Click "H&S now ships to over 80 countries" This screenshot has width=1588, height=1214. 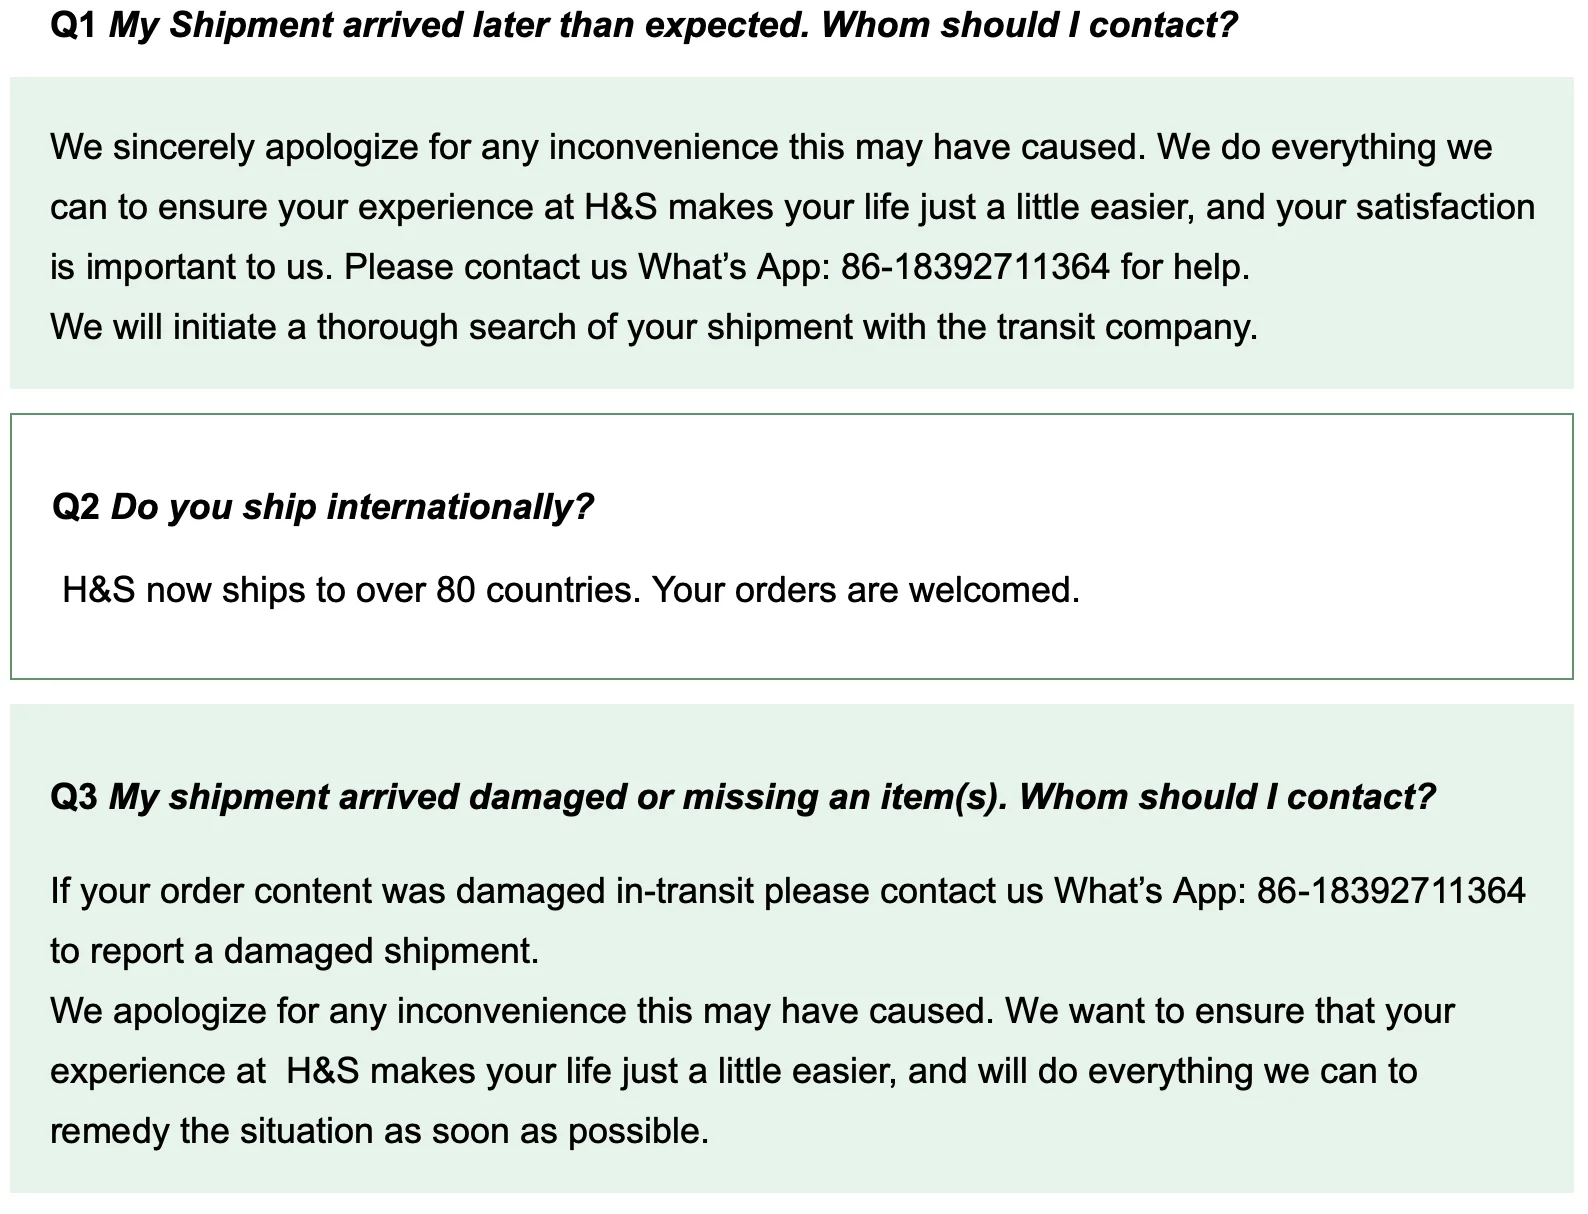[350, 590]
